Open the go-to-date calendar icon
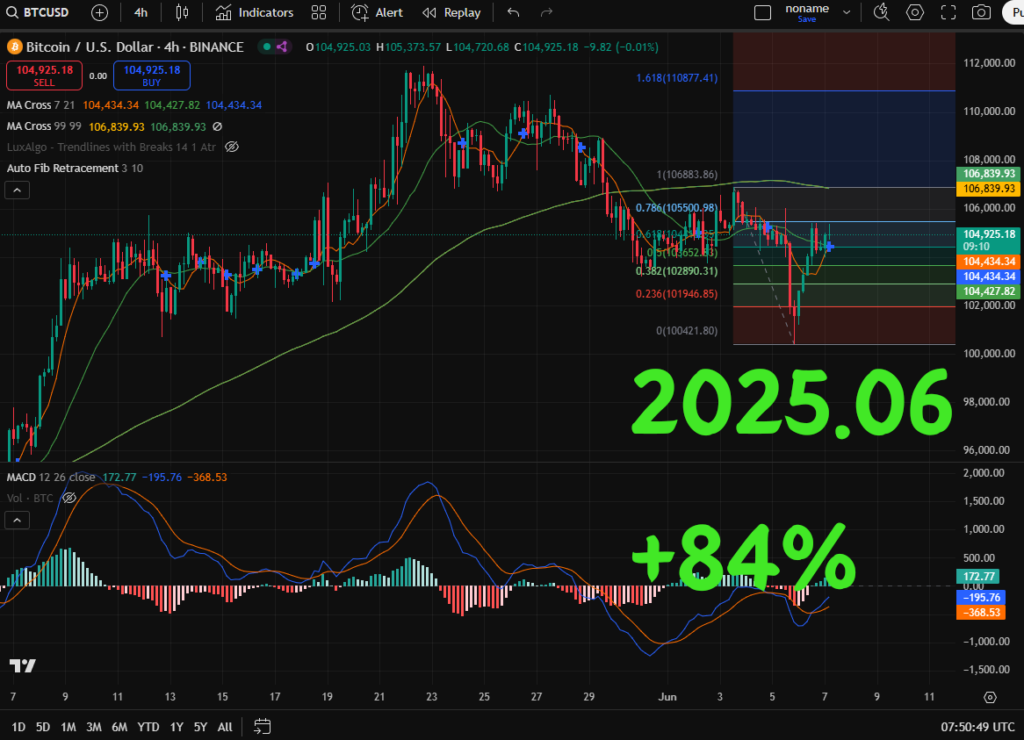 [x=263, y=726]
